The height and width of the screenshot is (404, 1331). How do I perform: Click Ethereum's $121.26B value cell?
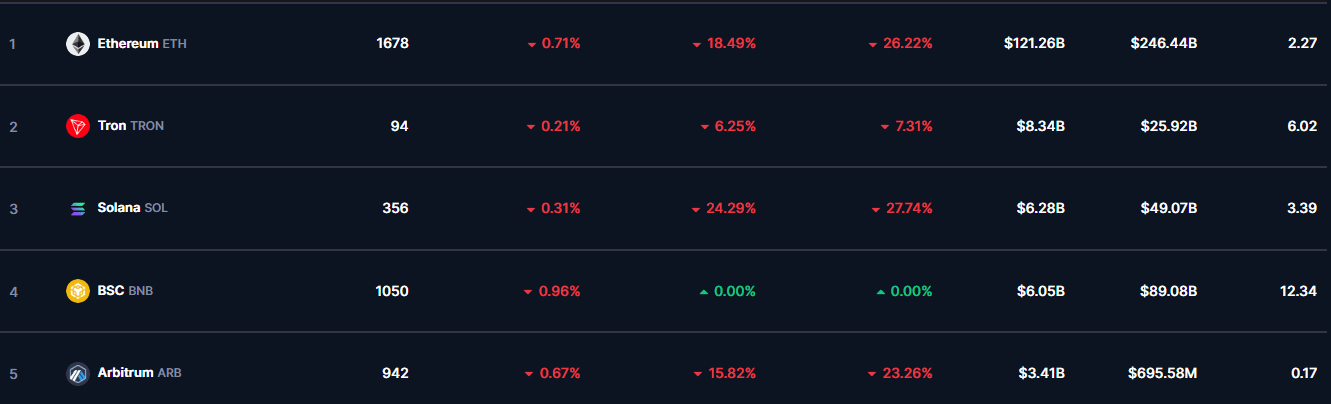[x=1034, y=44]
